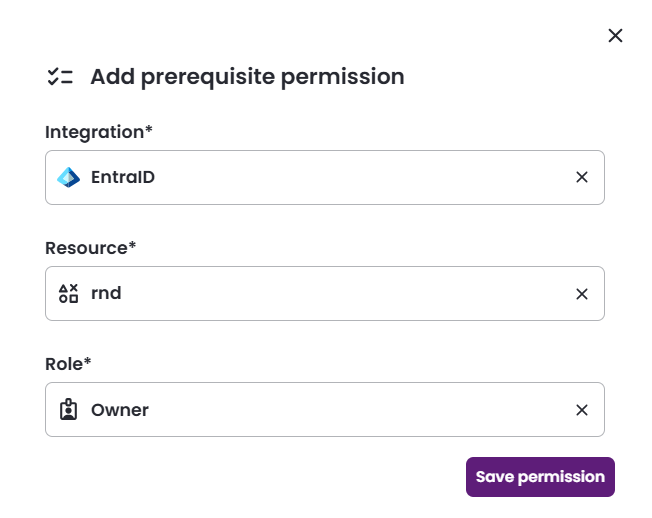Click the shapes icon in Resource field
The height and width of the screenshot is (518, 652).
68,294
